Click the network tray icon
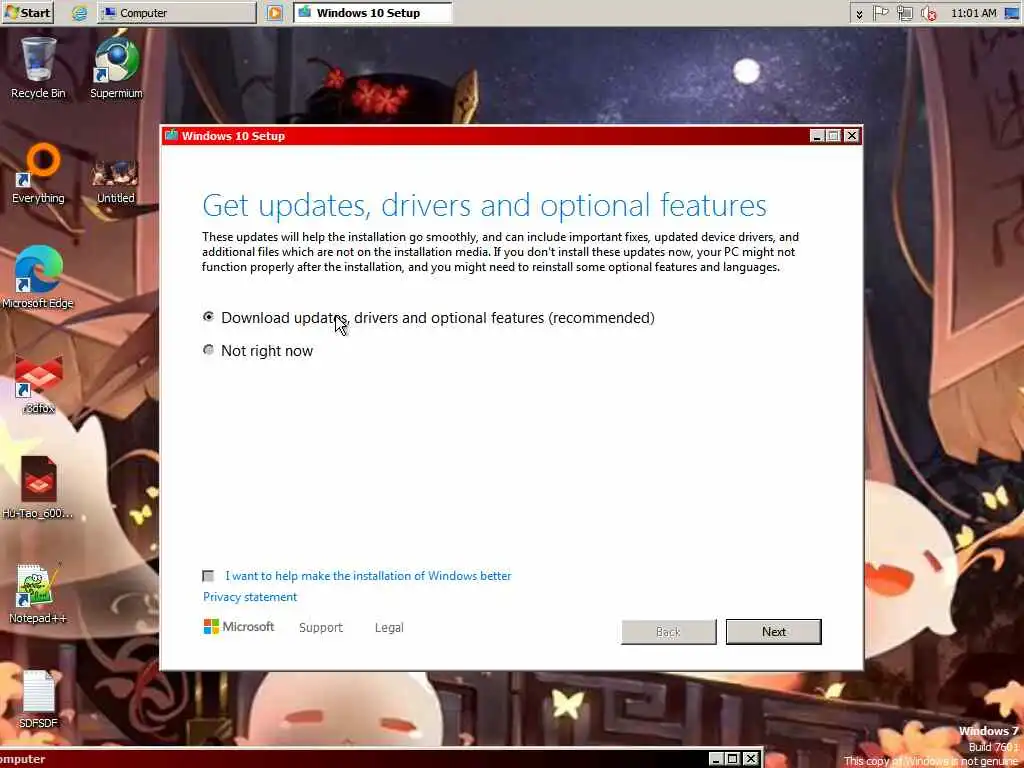1024x768 pixels. click(904, 13)
